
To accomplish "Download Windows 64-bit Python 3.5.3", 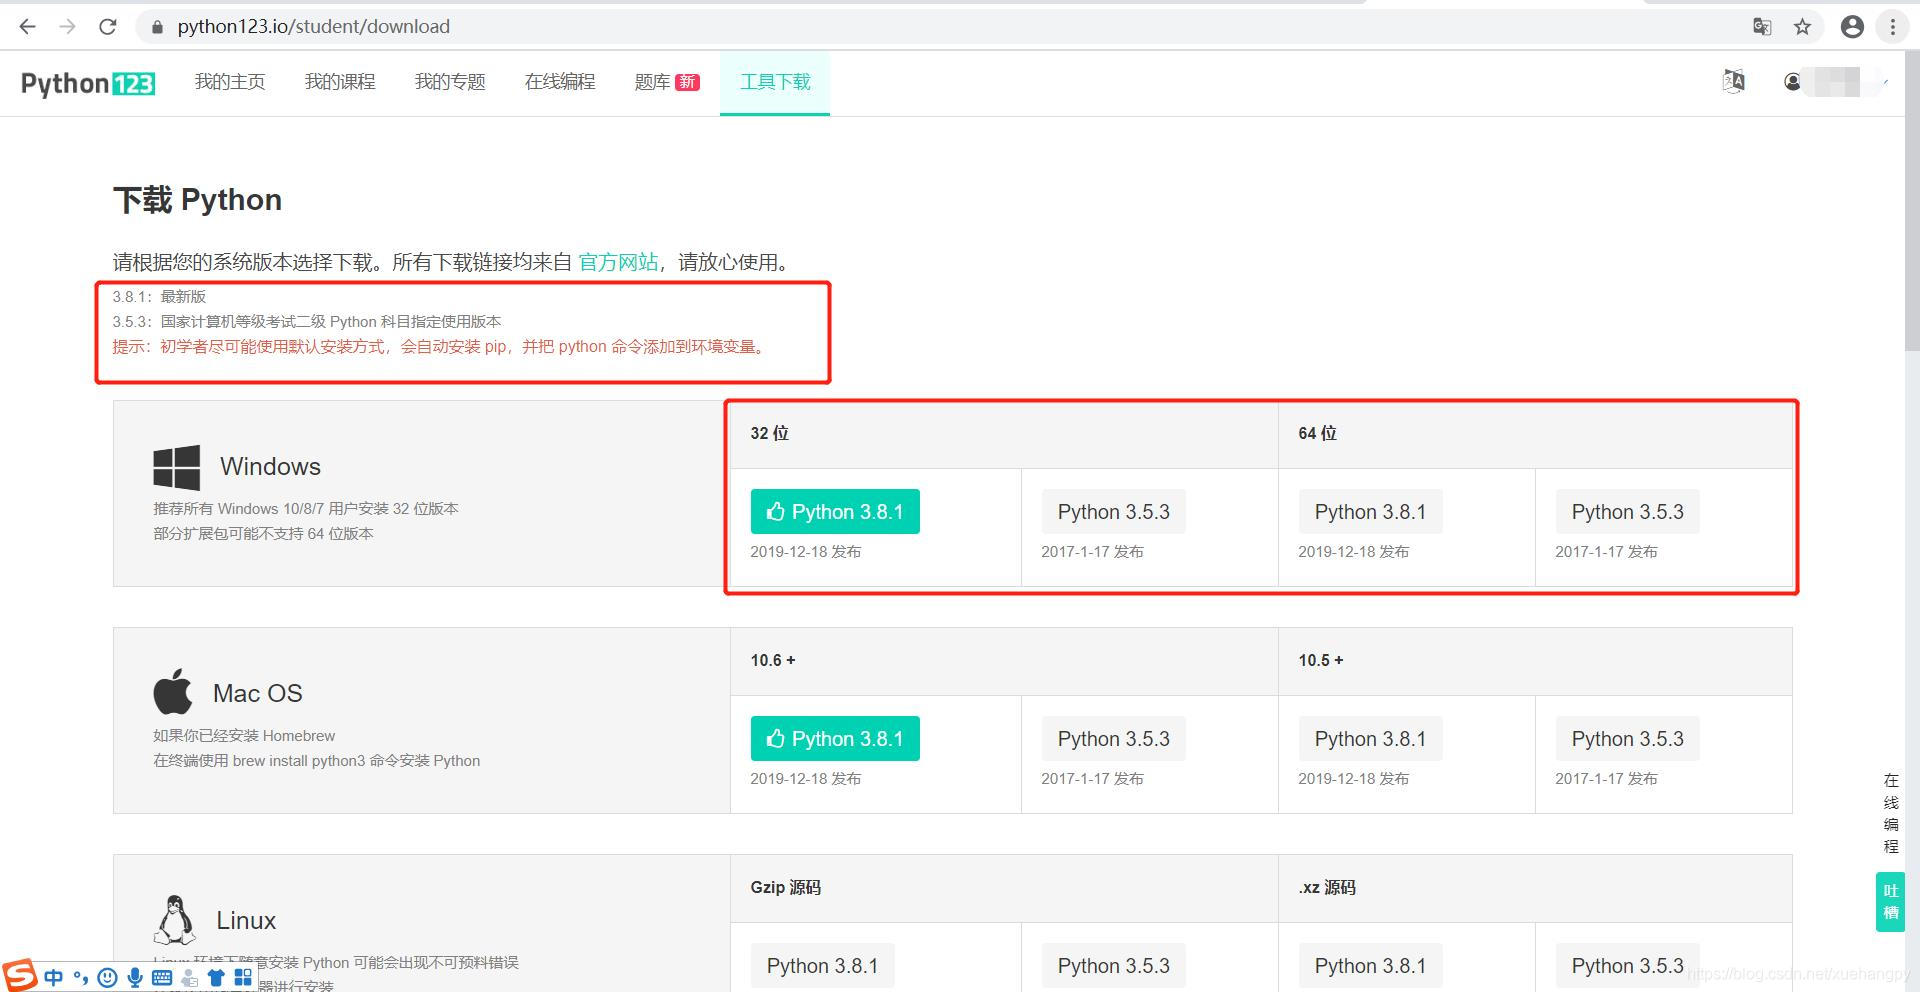I will tap(1627, 512).
